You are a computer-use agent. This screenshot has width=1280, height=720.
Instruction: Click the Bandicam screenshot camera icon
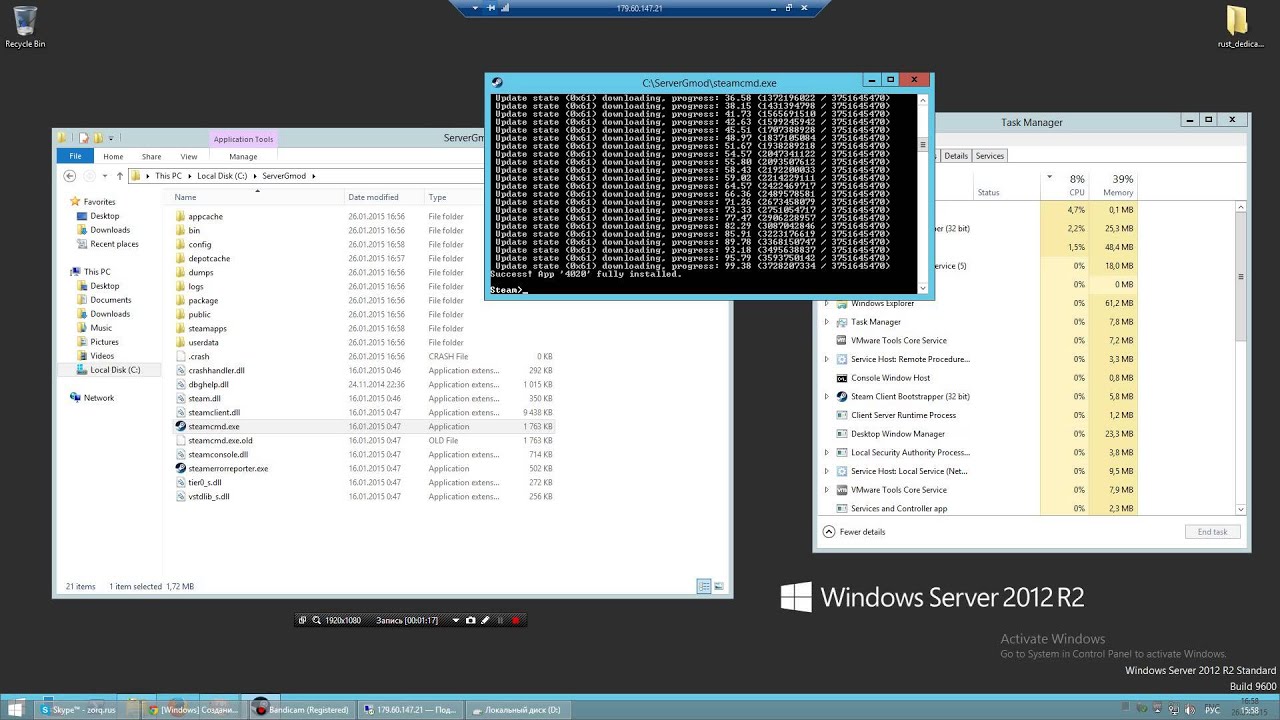click(x=471, y=620)
